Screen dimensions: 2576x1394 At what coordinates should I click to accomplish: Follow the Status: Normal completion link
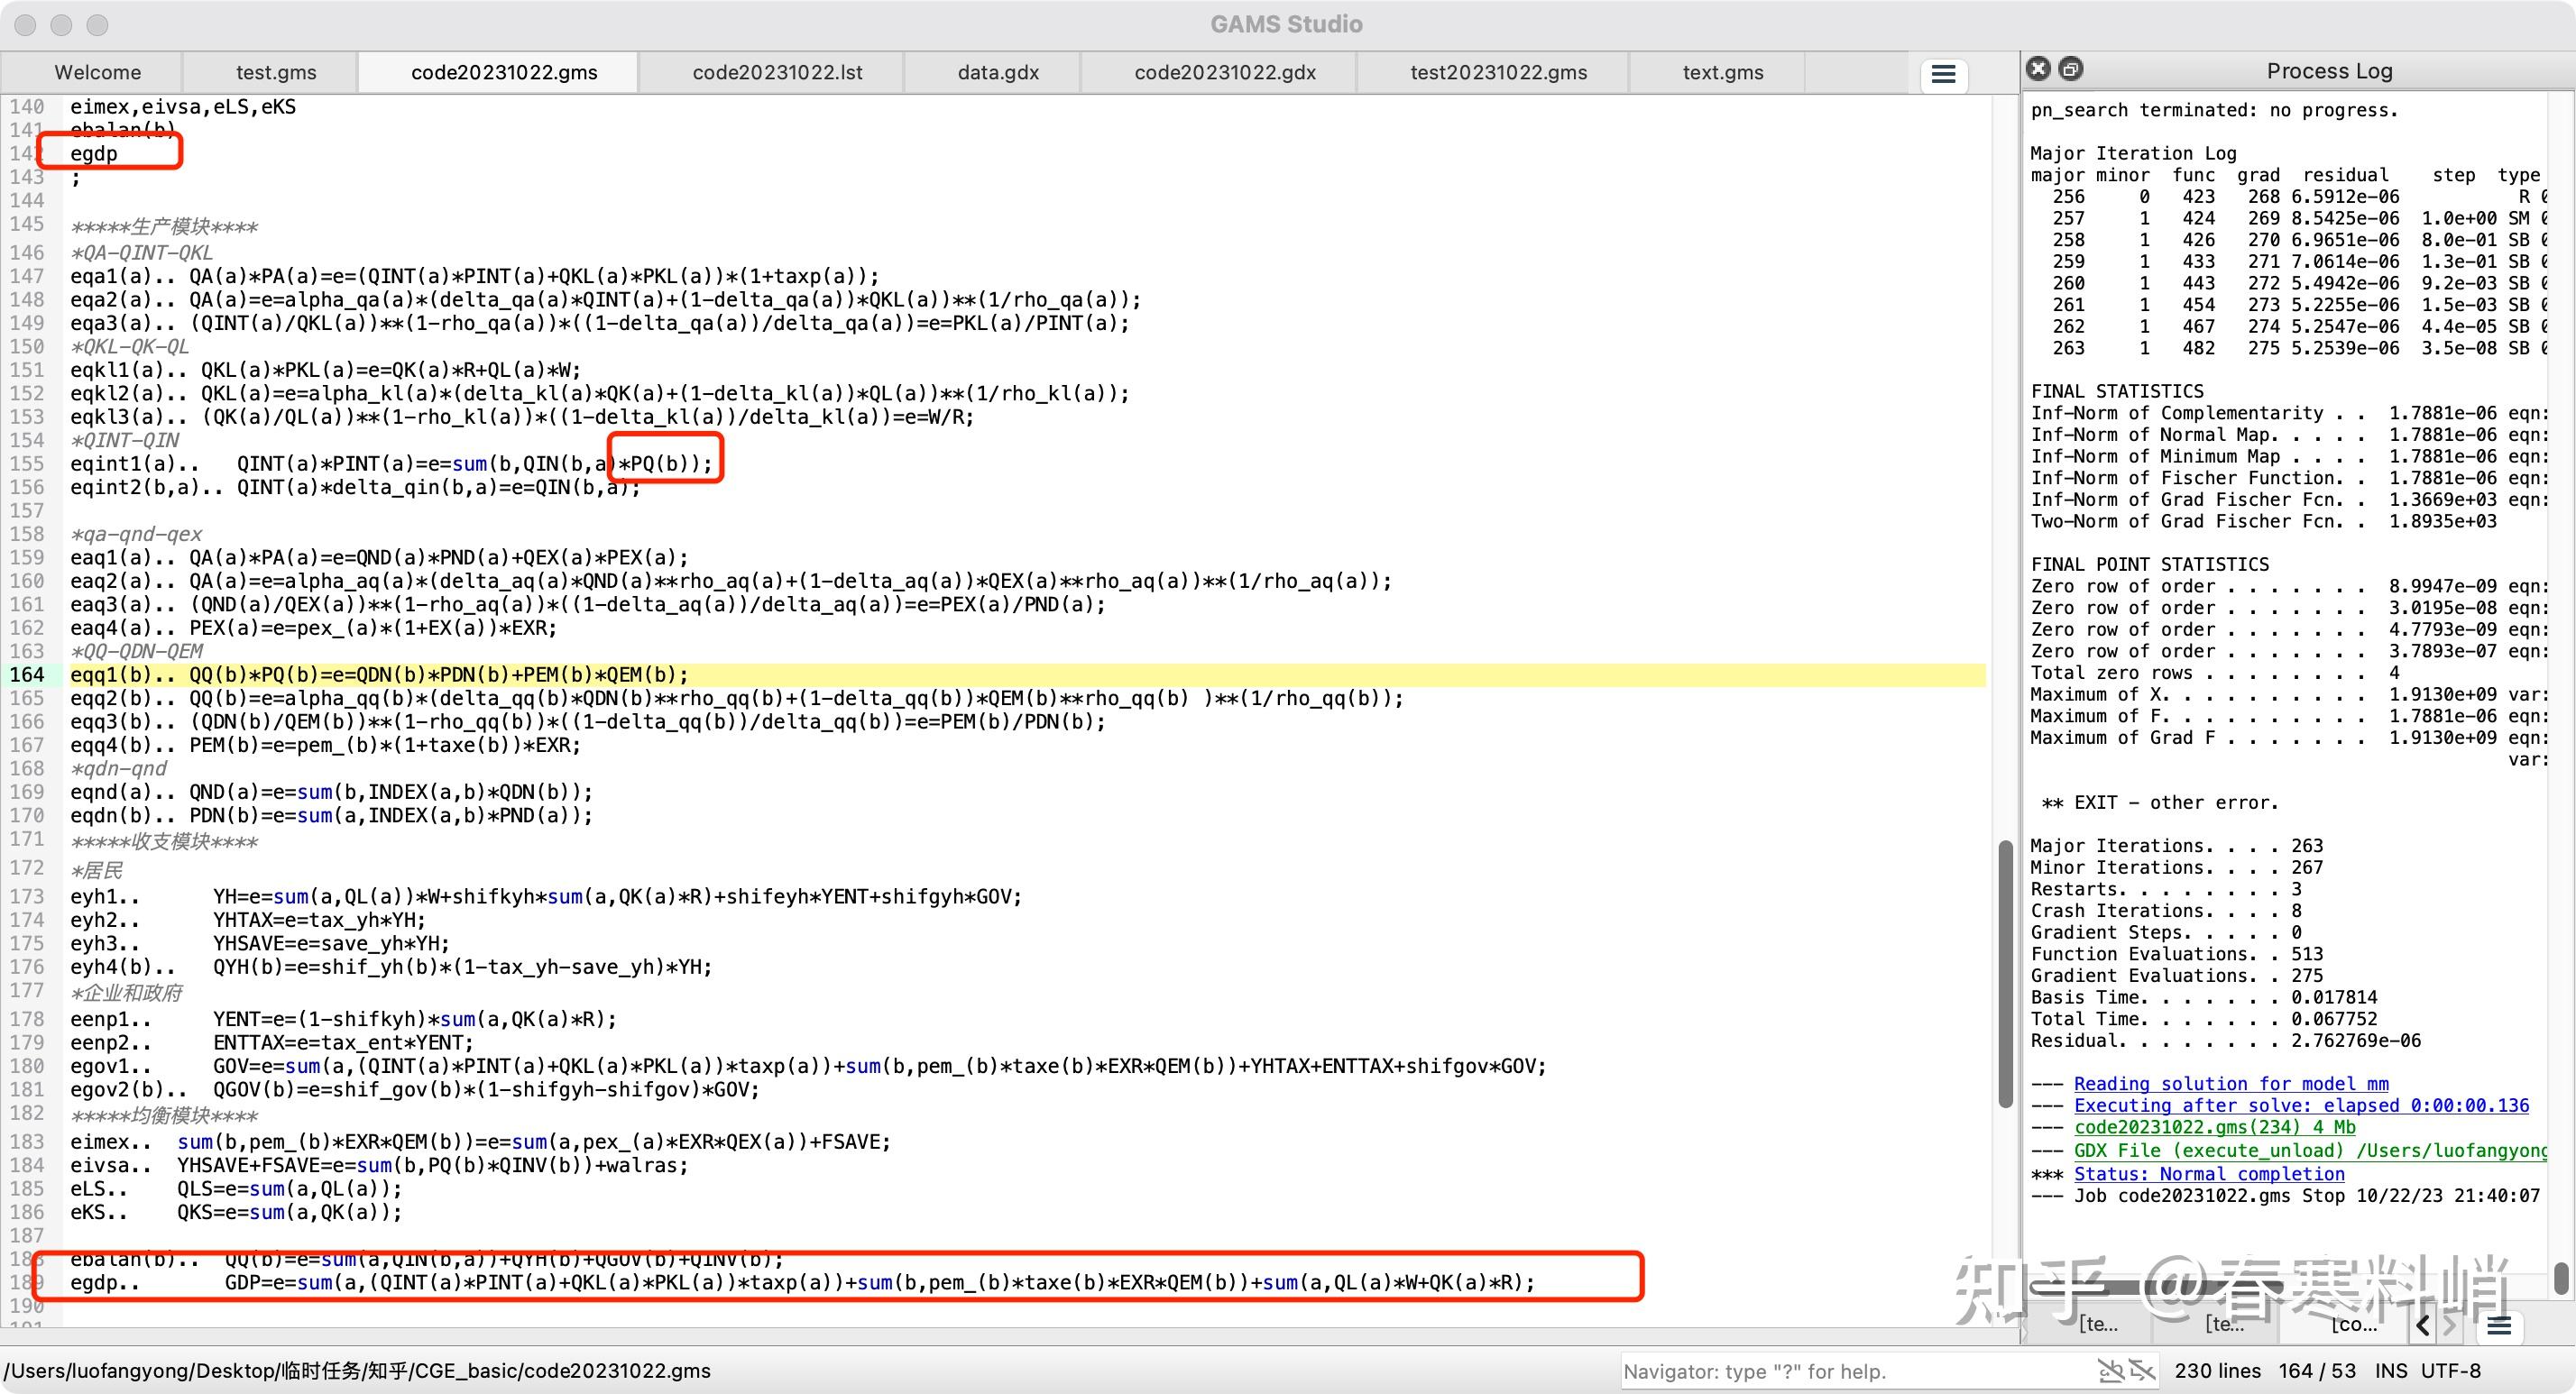(2208, 1174)
